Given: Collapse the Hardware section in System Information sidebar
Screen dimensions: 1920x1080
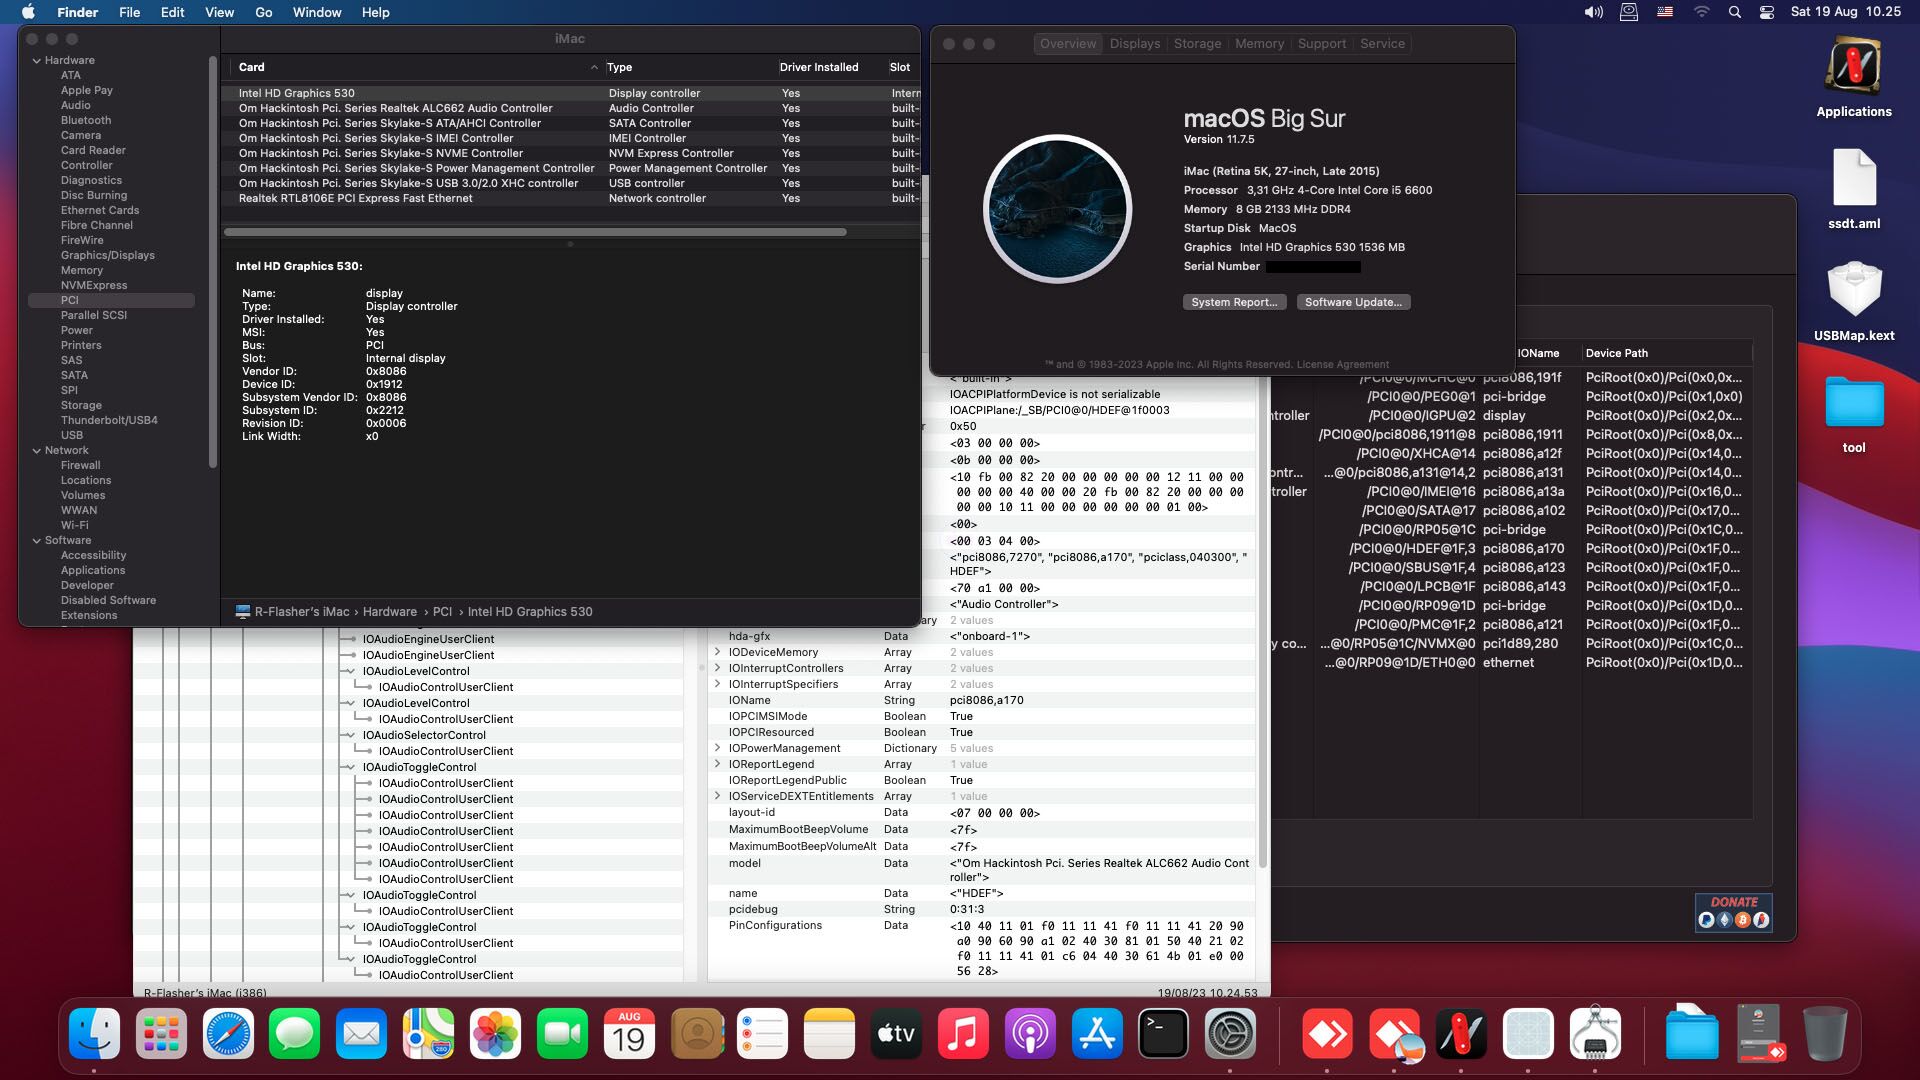Looking at the screenshot, I should (x=38, y=60).
